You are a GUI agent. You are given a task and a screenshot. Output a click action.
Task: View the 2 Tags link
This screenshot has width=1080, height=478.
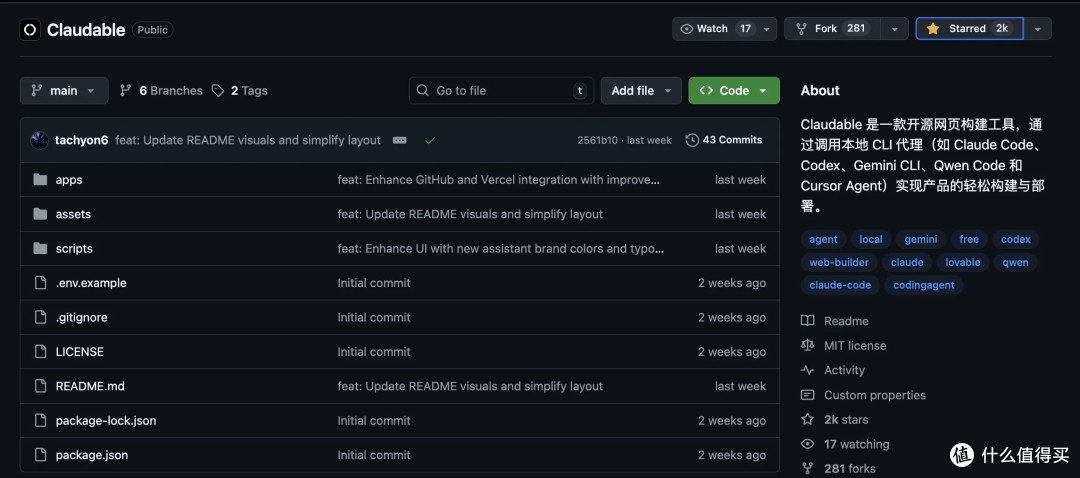(x=240, y=90)
